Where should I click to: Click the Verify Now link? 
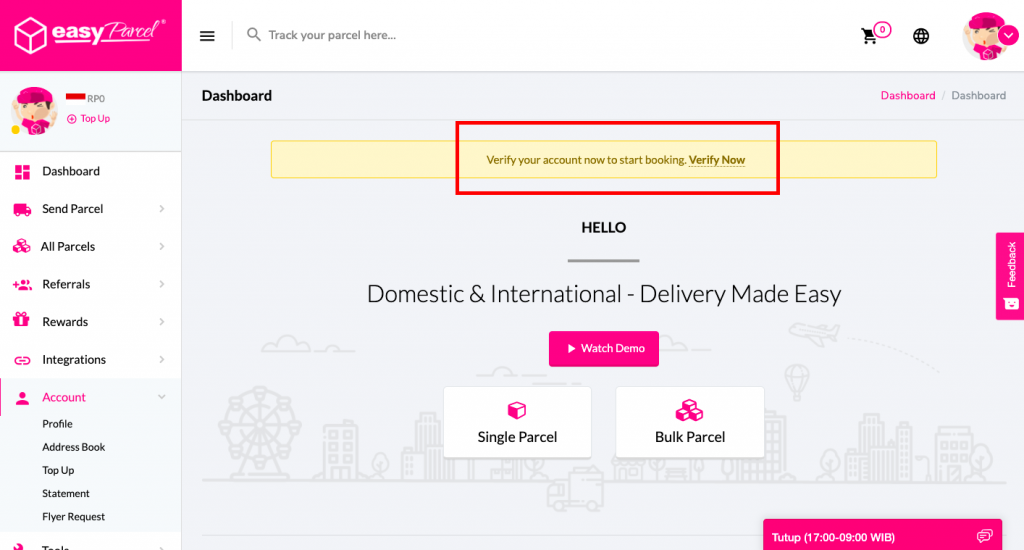(717, 160)
